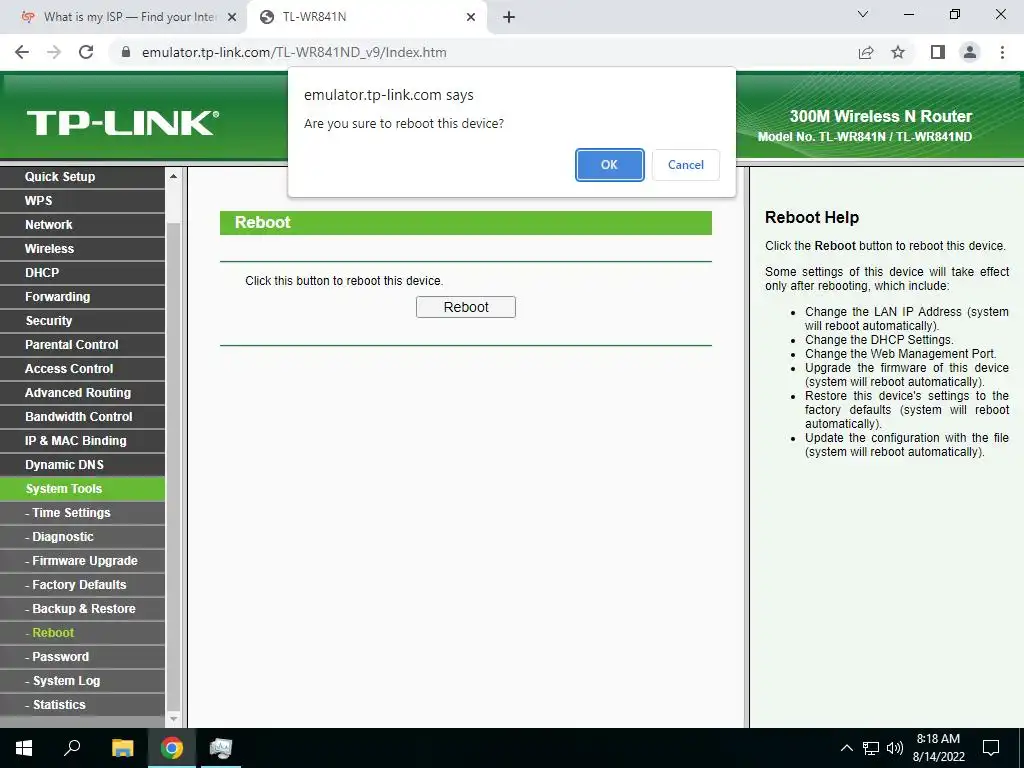Go to the Wireless settings menu
This screenshot has height=768, width=1024.
pyautogui.click(x=82, y=249)
